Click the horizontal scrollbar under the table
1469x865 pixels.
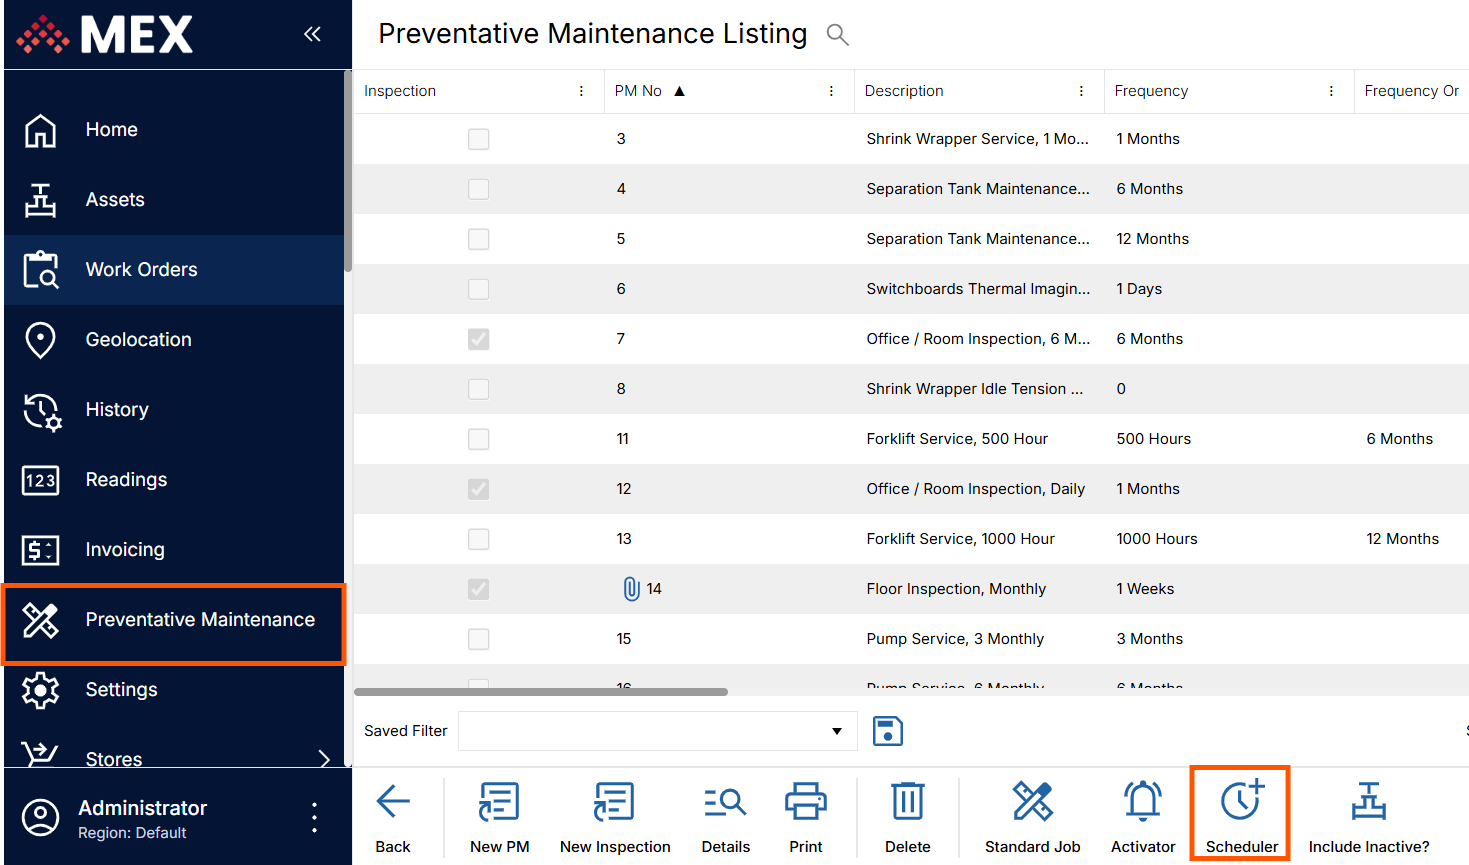click(x=540, y=691)
